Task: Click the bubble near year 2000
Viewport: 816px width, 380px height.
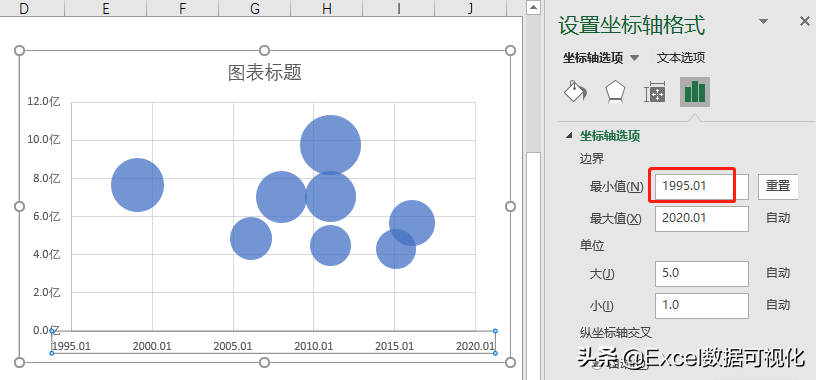Action: coord(137,185)
